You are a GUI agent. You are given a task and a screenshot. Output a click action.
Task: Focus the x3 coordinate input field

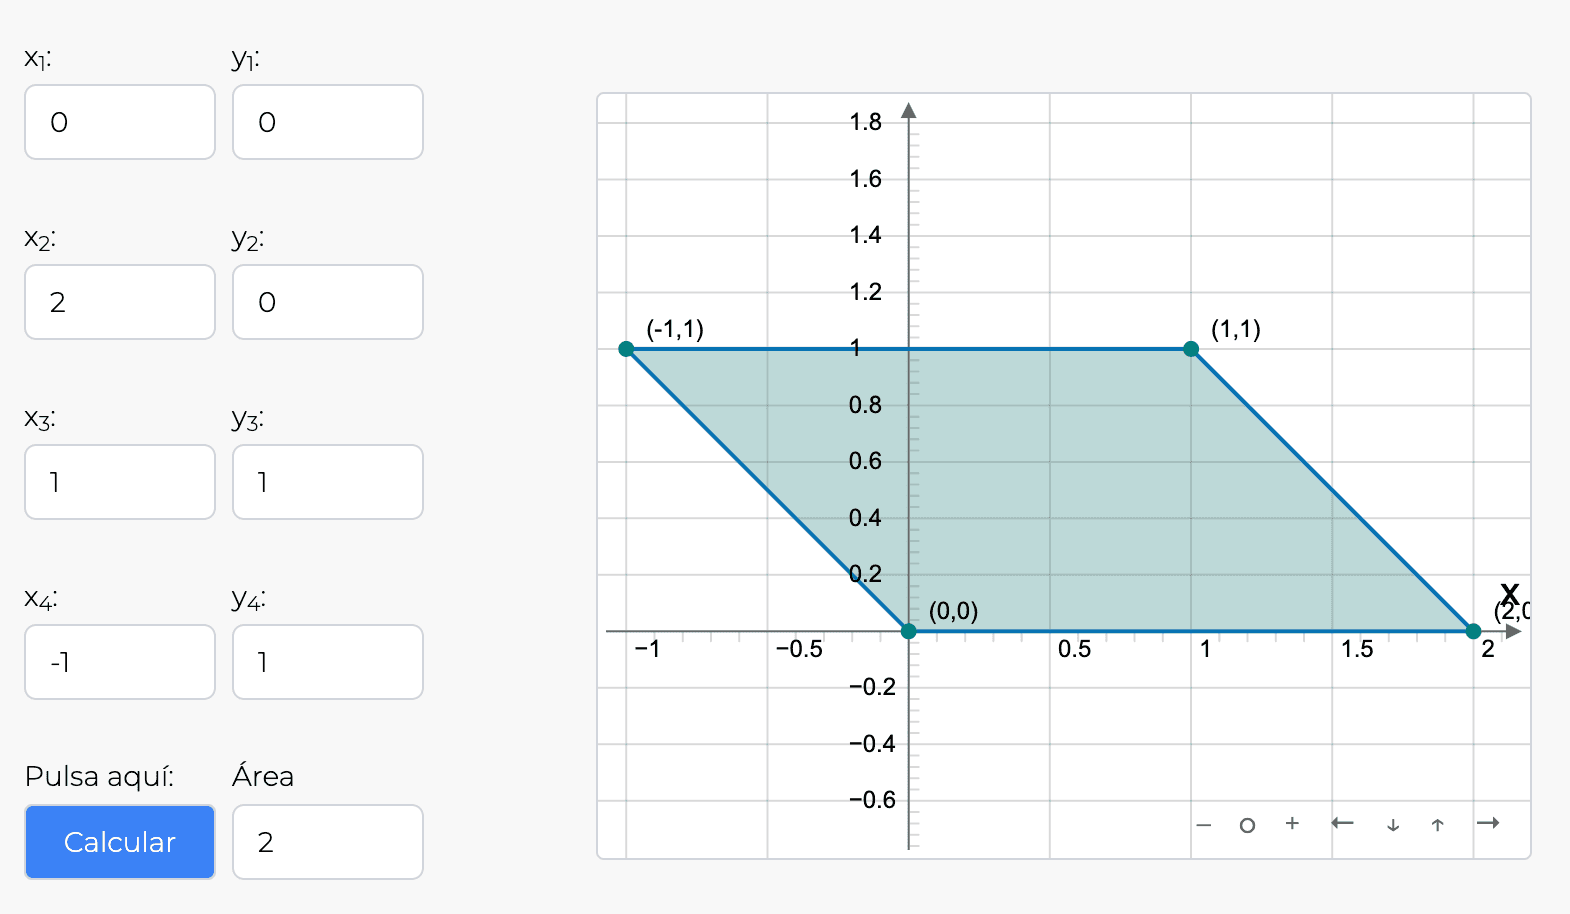pos(120,482)
